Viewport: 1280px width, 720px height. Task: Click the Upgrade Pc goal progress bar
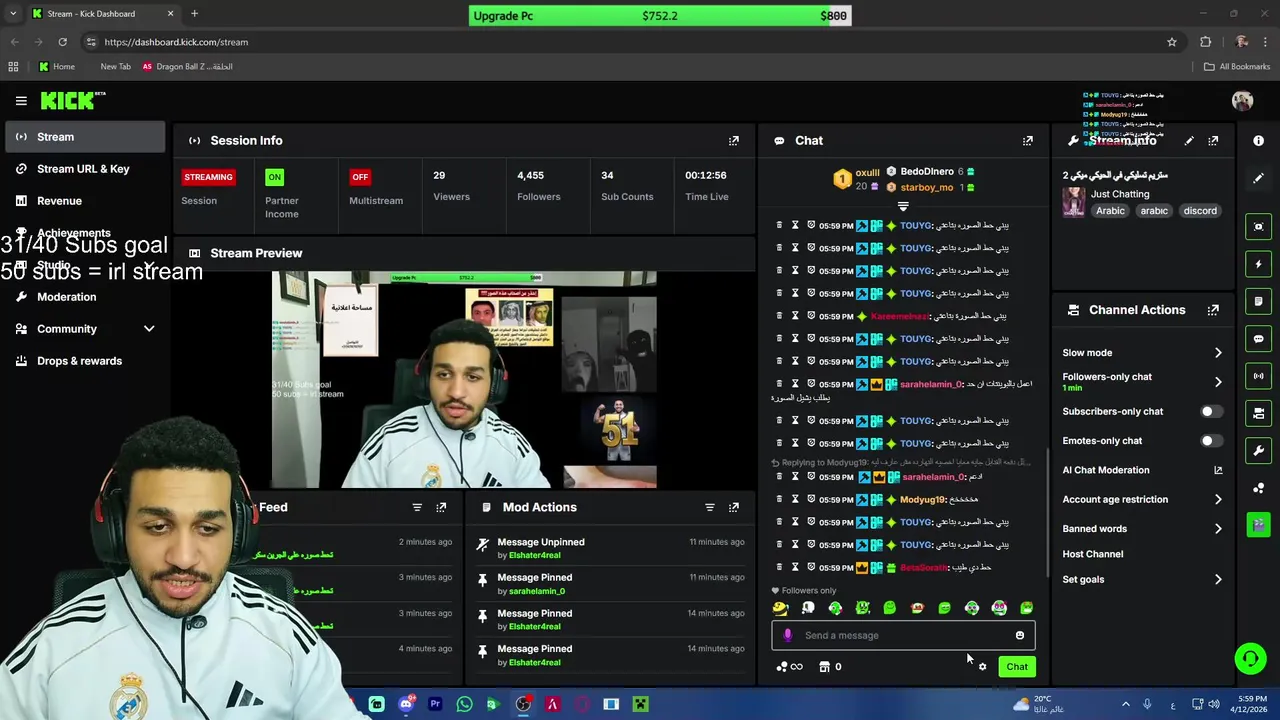coord(660,16)
